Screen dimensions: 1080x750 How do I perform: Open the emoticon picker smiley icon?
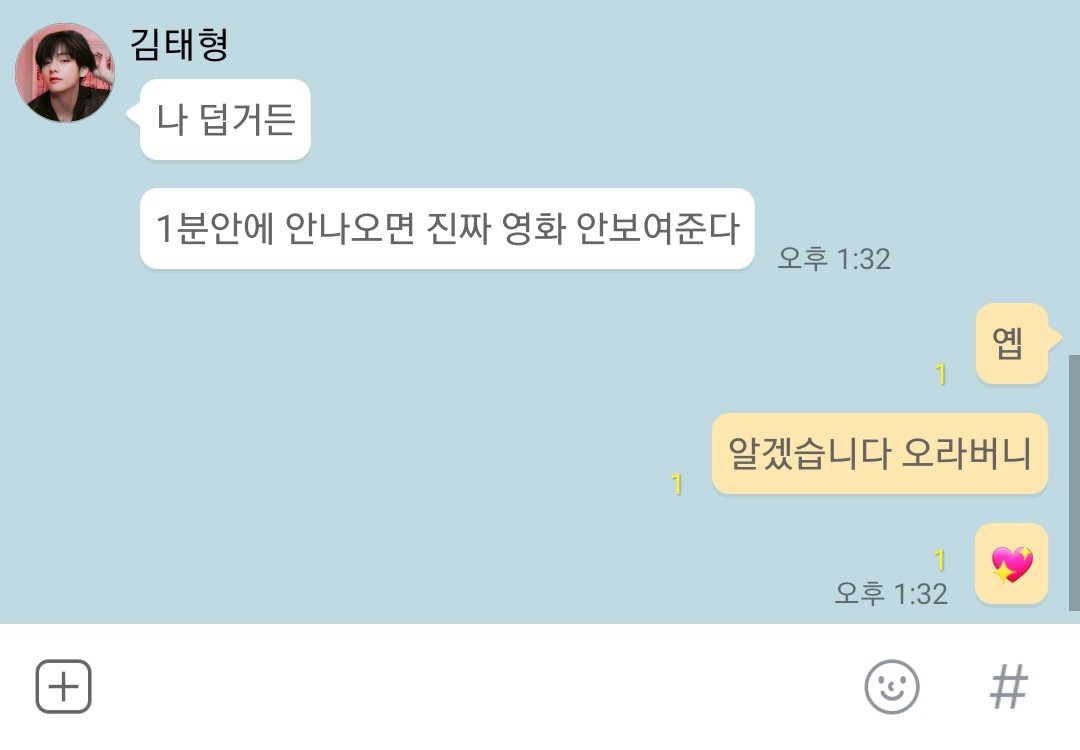pyautogui.click(x=891, y=687)
